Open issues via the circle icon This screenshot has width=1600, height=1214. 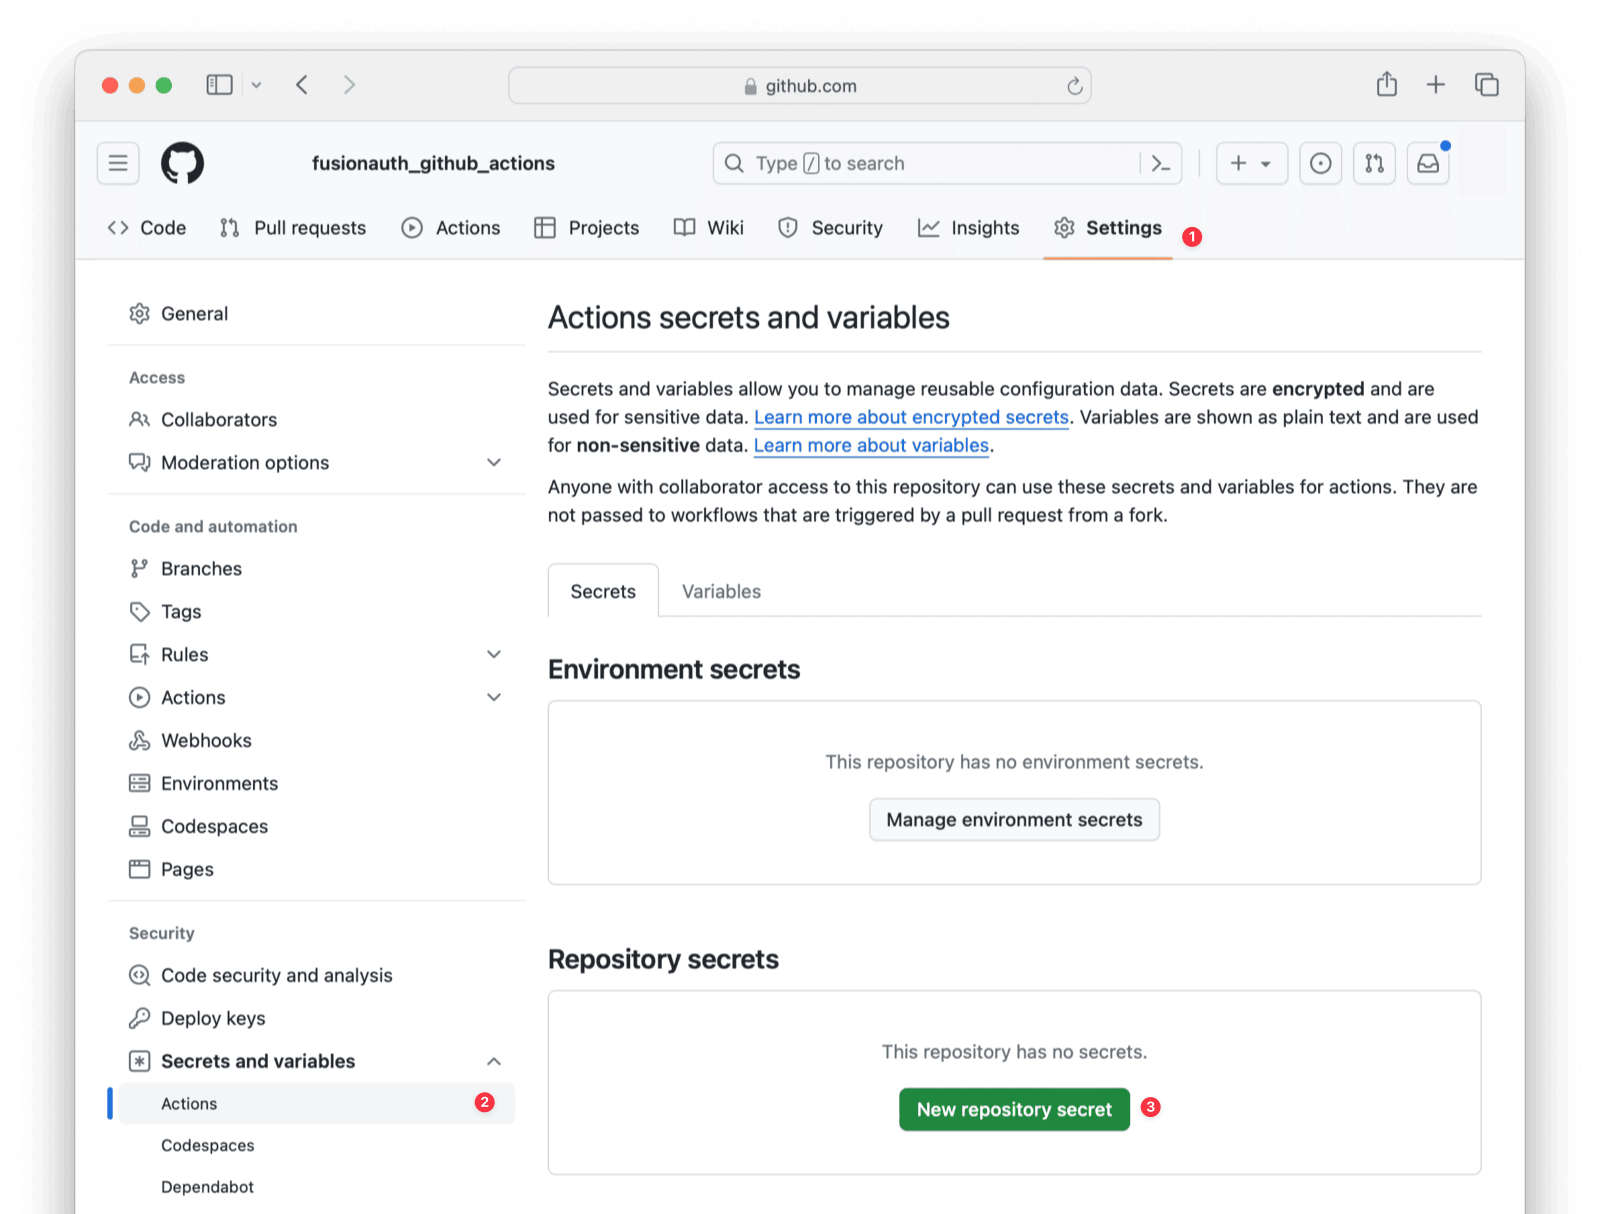[x=1320, y=163]
